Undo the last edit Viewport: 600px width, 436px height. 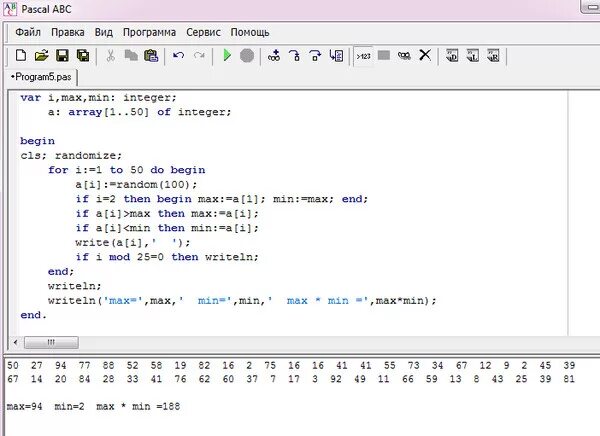click(x=178, y=56)
